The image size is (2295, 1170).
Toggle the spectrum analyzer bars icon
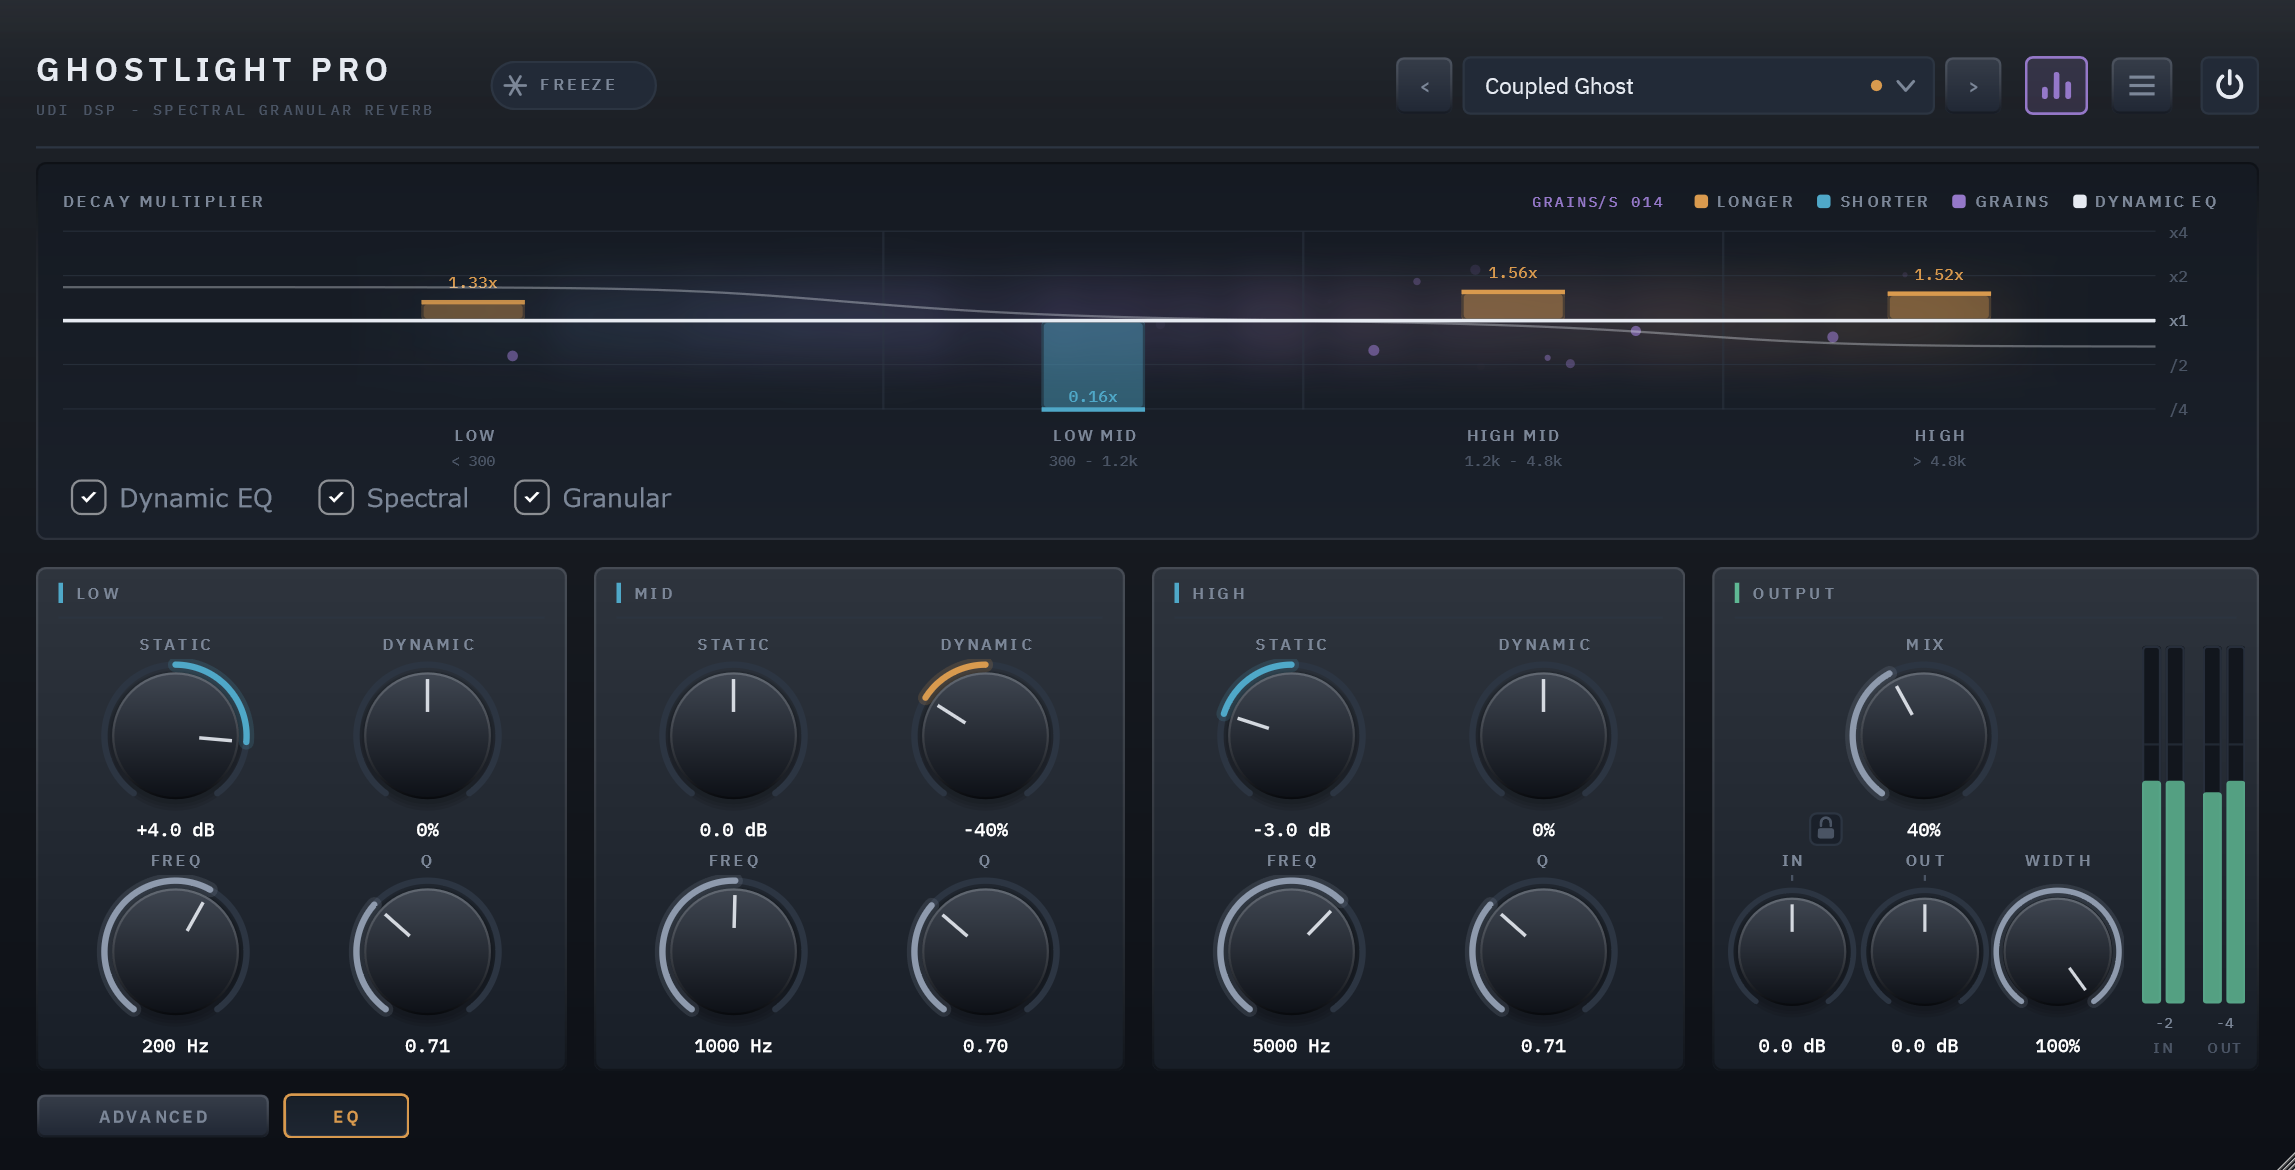tap(2056, 86)
